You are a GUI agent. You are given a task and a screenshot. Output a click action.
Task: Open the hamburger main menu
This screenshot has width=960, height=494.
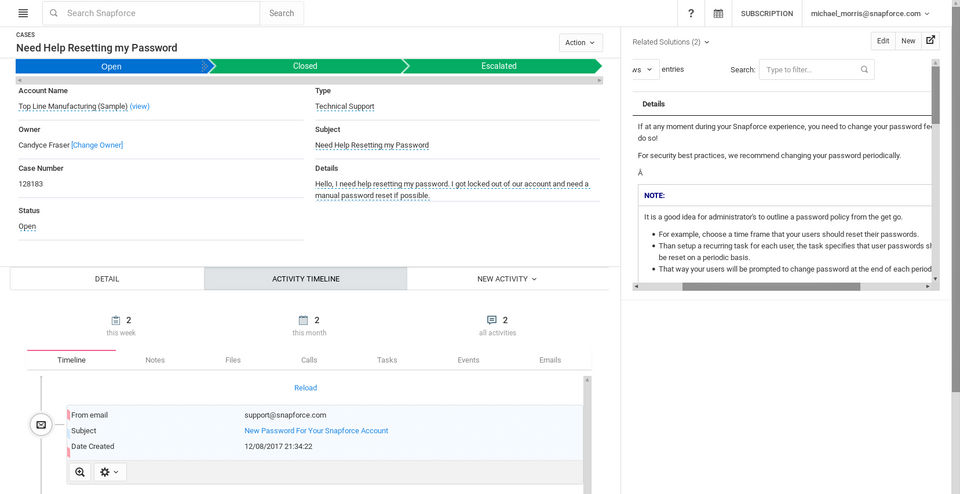pos(23,13)
